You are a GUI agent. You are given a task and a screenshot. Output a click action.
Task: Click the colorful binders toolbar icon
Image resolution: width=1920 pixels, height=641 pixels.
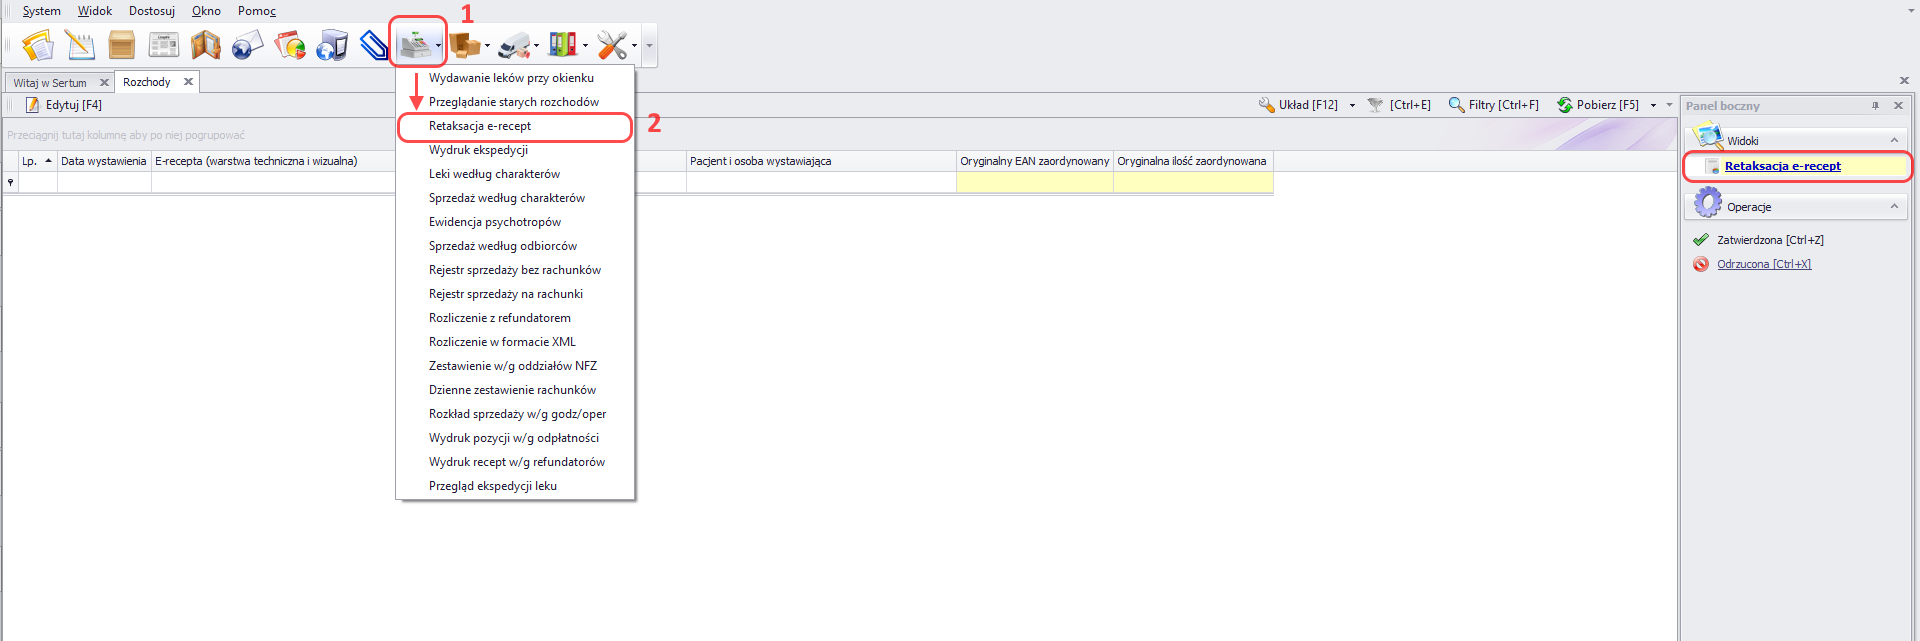pyautogui.click(x=562, y=45)
